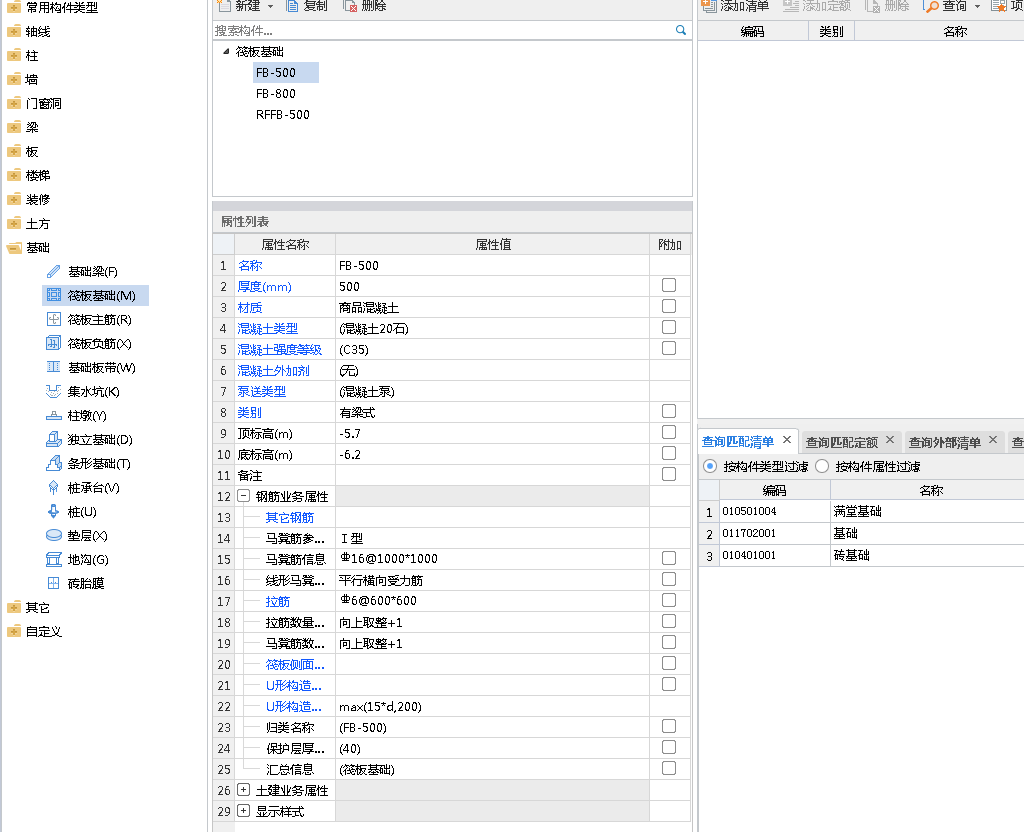Switch to the 查询外部清单 tab

[944, 442]
